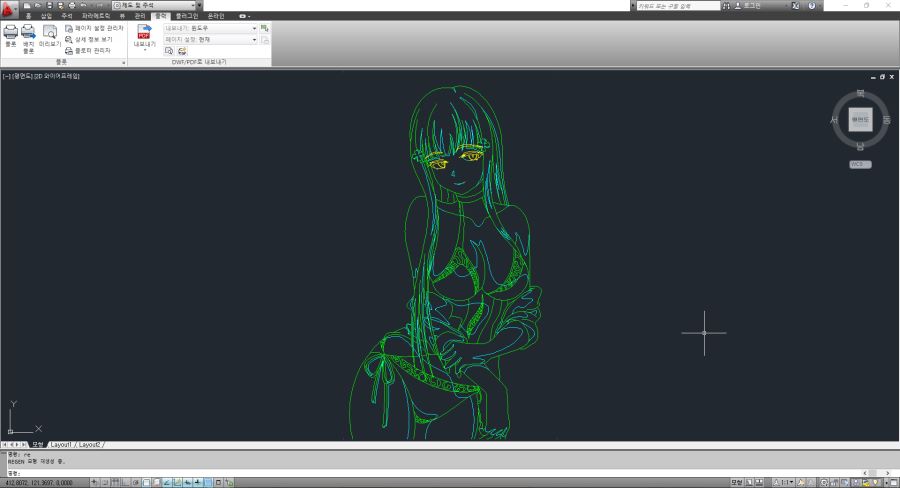This screenshot has height=488, width=900.
Task: Toggle Object Snap in status bar
Action: [146, 482]
